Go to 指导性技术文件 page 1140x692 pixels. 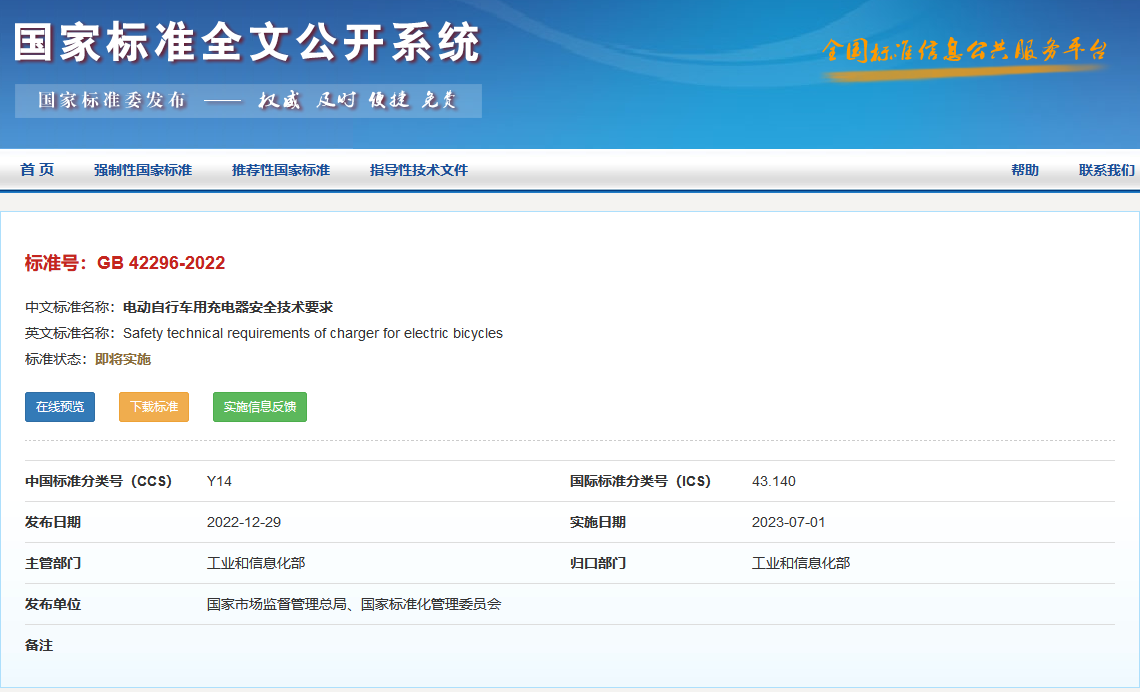(x=419, y=170)
